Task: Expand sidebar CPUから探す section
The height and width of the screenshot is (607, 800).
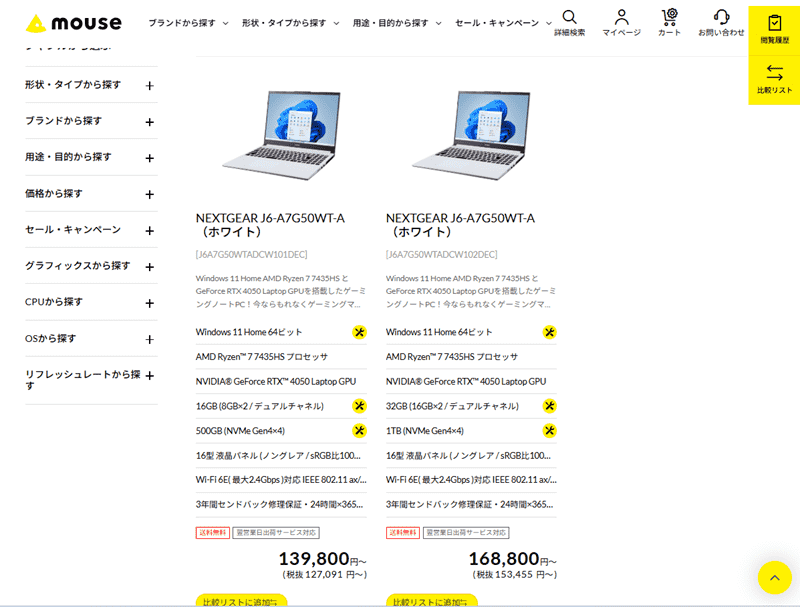Action: 91,302
